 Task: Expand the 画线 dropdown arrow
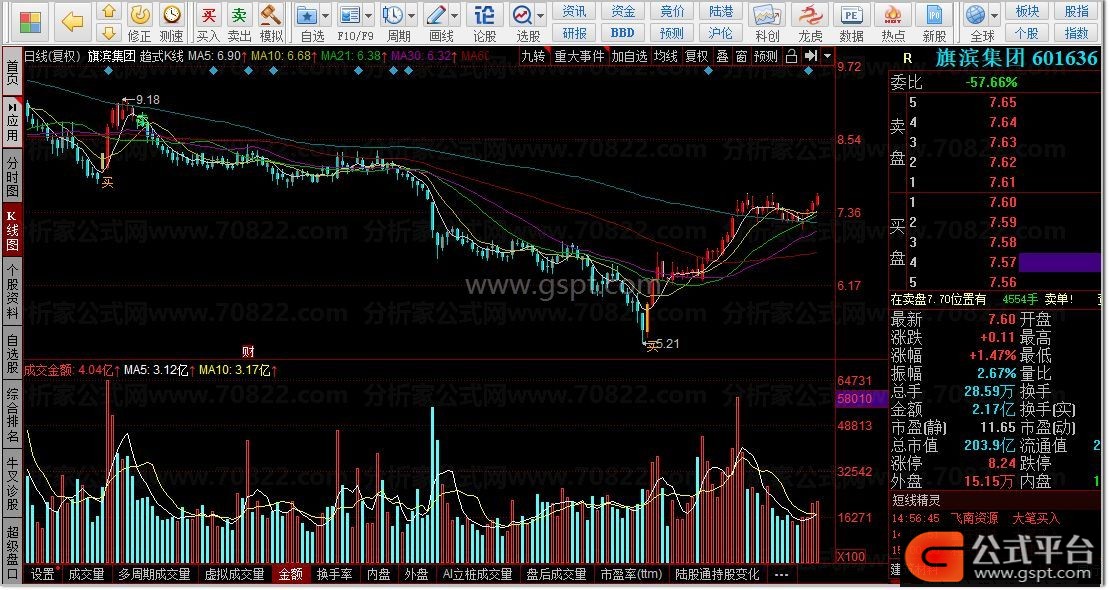[454, 16]
